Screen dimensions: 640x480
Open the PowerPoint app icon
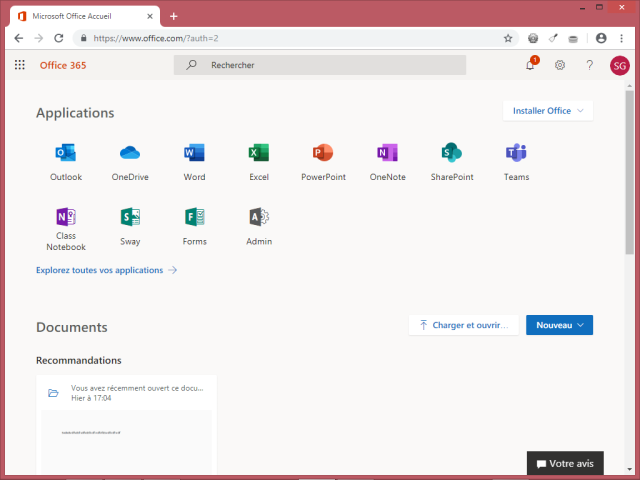point(323,153)
